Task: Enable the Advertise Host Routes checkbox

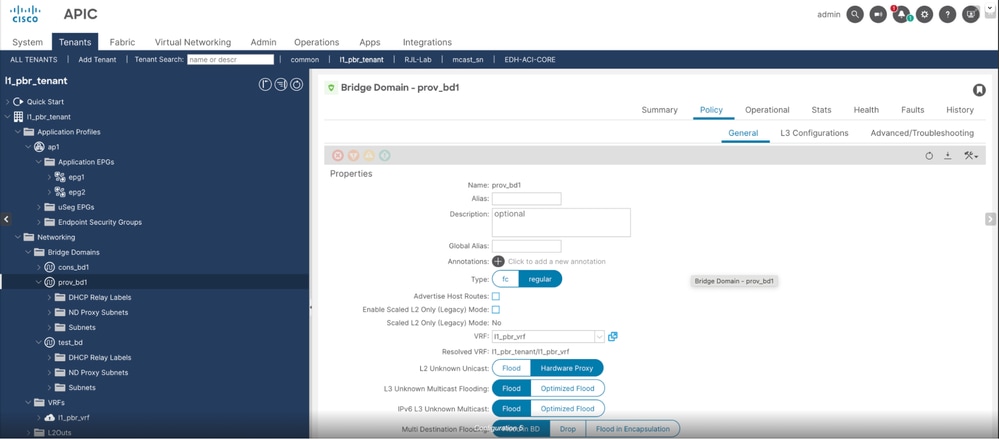Action: 496,296
